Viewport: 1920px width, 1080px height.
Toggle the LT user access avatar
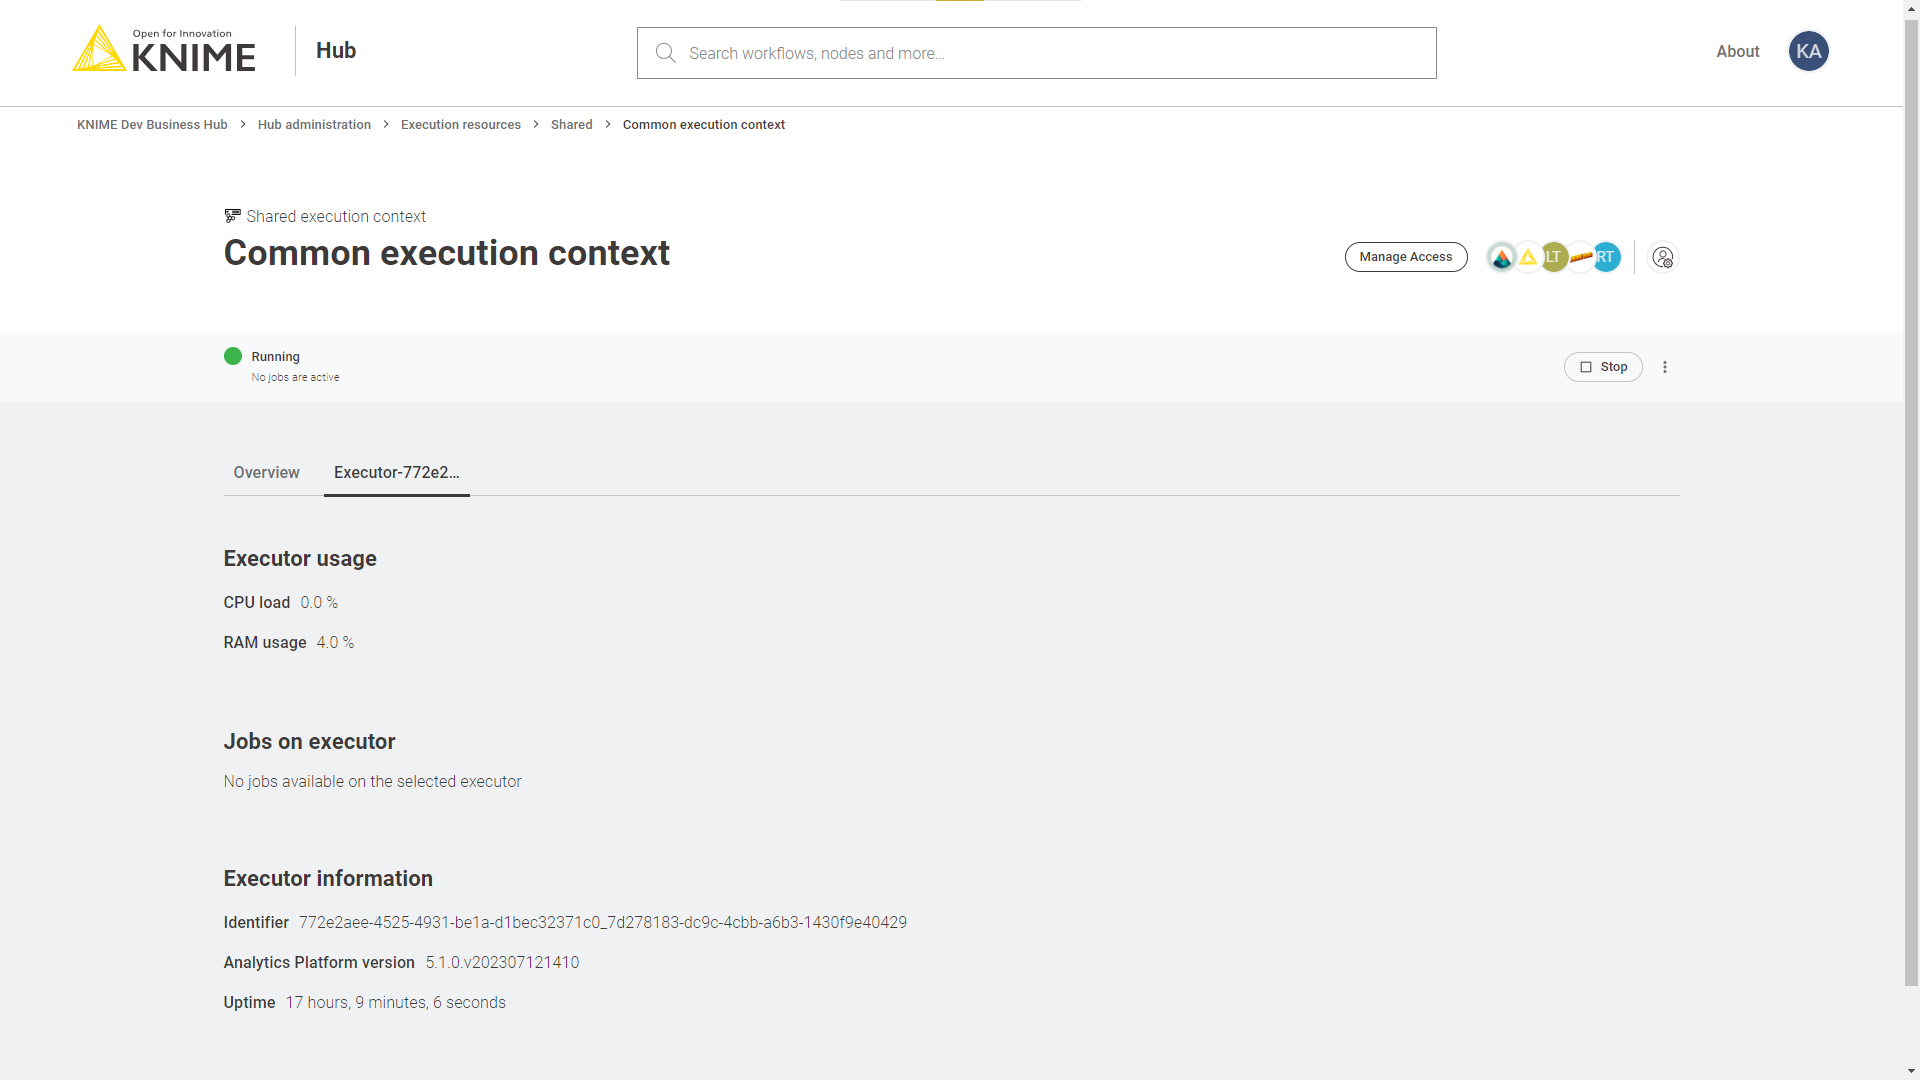[1555, 256]
